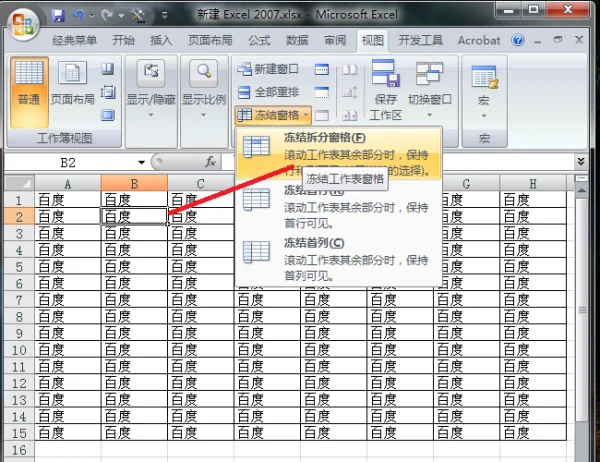Viewport: 600px width, 462px height.
Task: Select column H header
Action: pos(533,184)
